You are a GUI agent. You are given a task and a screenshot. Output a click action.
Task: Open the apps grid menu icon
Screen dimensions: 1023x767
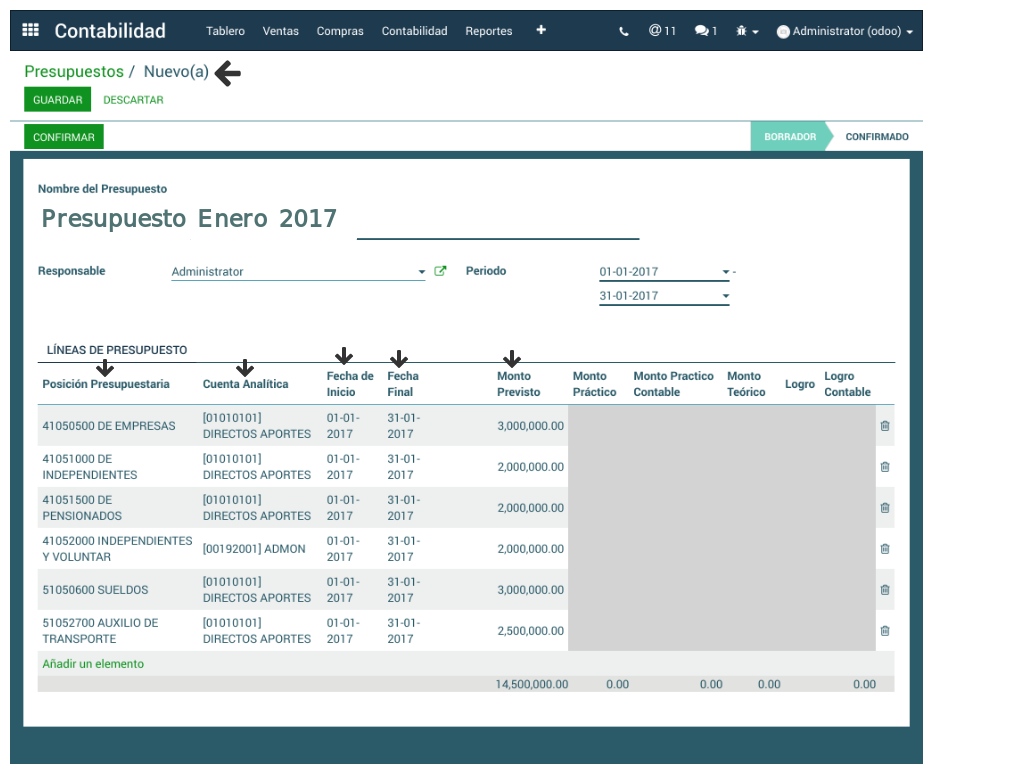click(30, 31)
